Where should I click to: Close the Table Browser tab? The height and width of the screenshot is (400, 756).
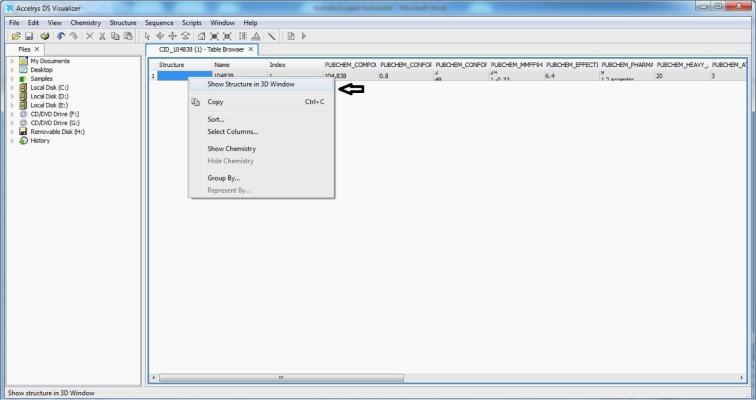251,48
